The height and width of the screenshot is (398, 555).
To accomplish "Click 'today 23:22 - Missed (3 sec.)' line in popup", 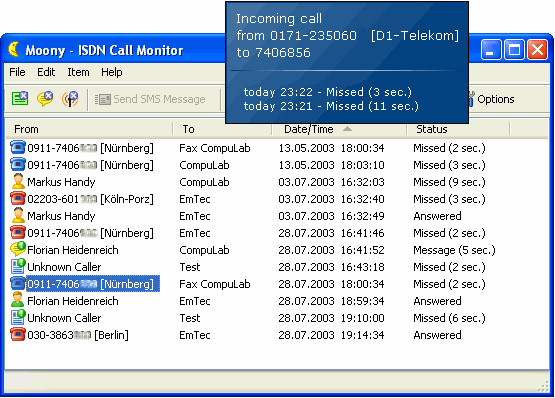I will (x=327, y=92).
